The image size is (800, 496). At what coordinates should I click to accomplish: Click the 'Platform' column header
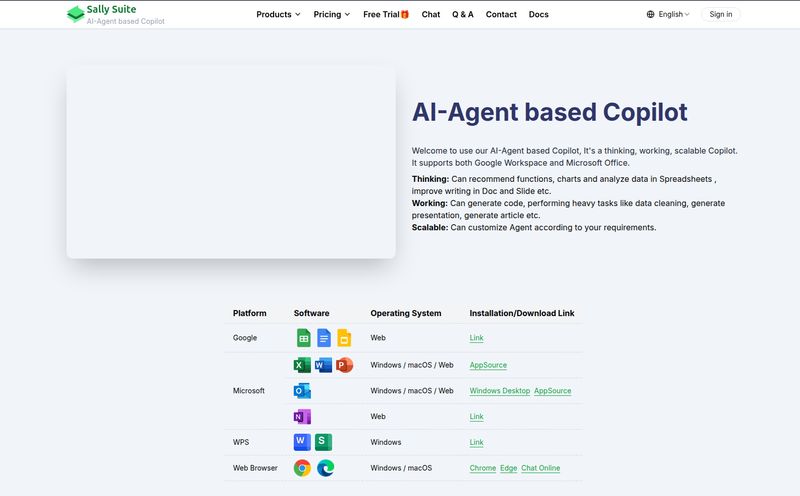[x=249, y=313]
